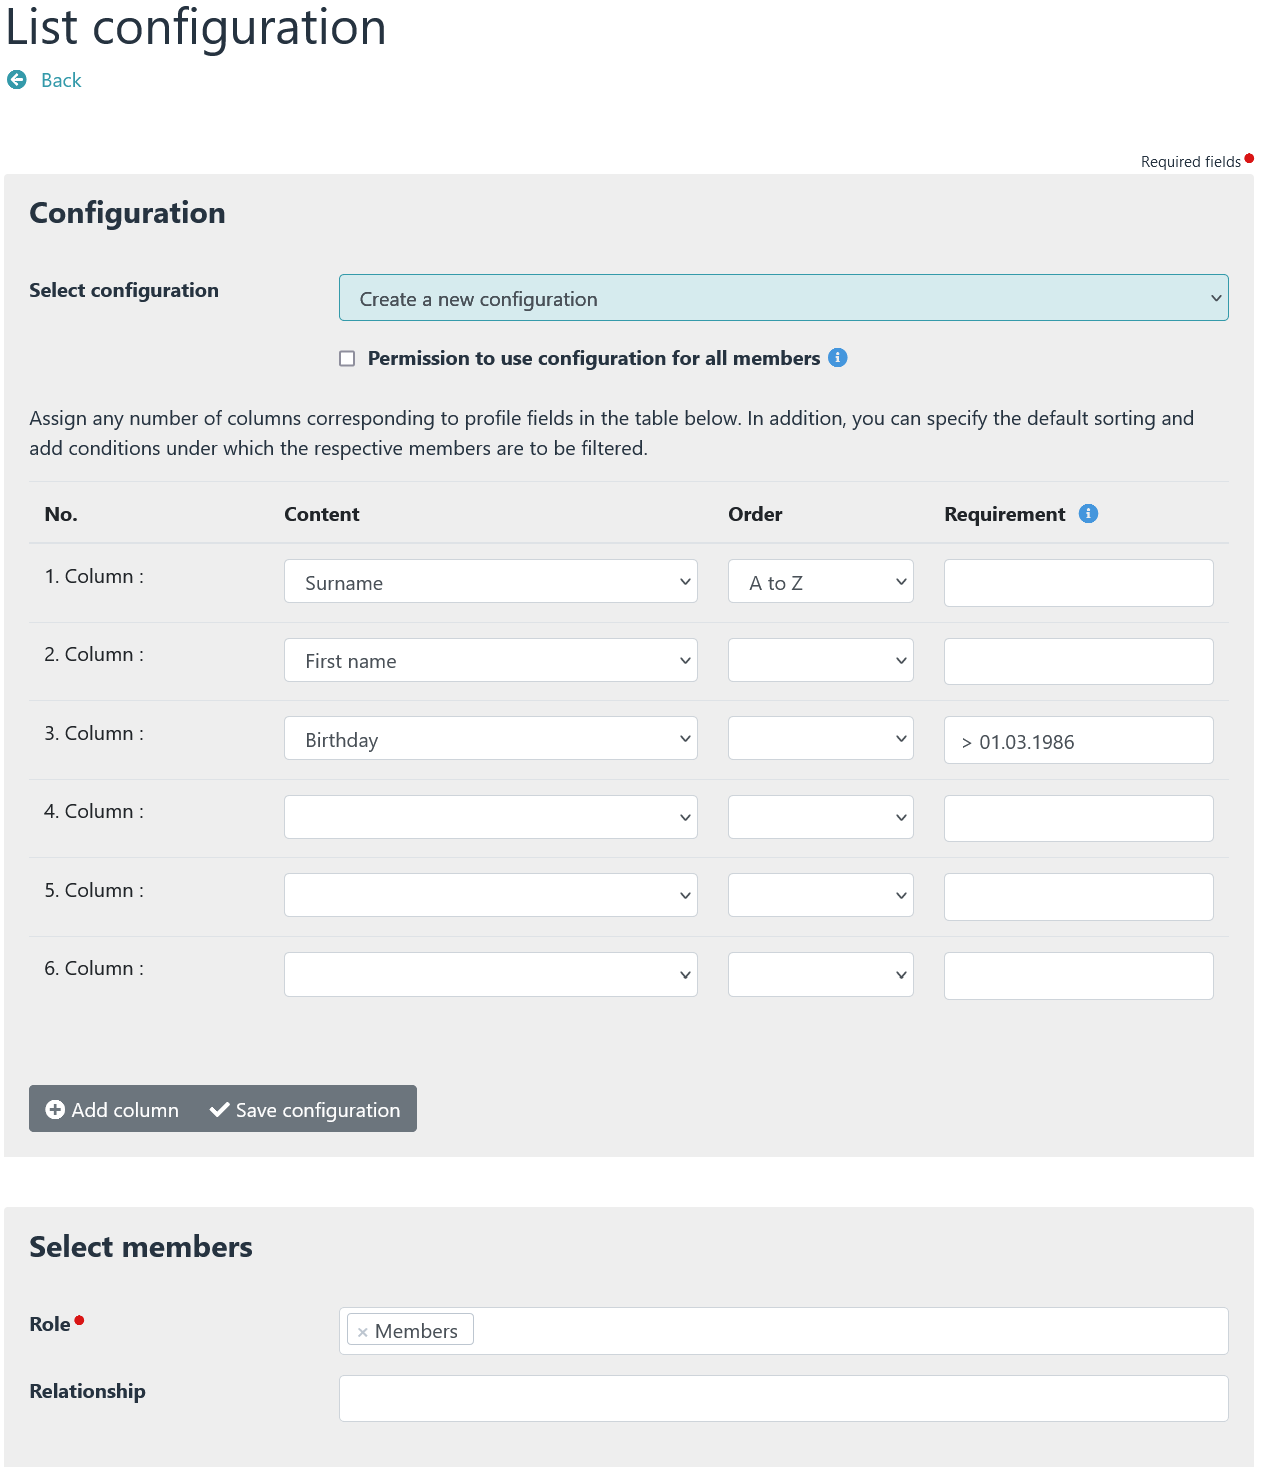Click the red required dot next to Role
This screenshot has width=1275, height=1469.
[80, 1318]
